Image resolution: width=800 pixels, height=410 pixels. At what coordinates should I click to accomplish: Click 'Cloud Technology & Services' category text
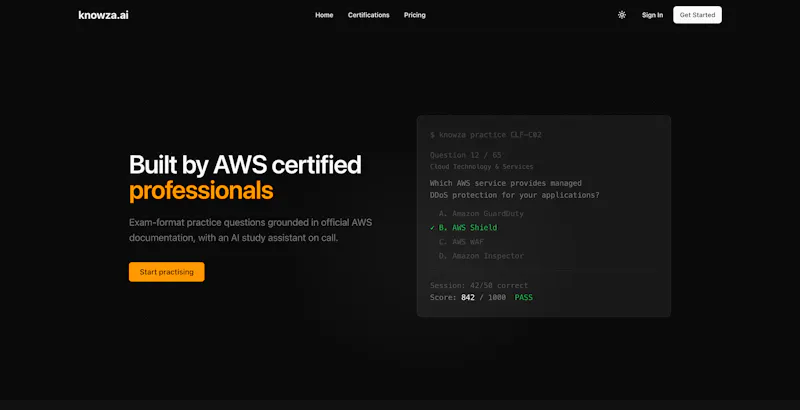coord(481,167)
